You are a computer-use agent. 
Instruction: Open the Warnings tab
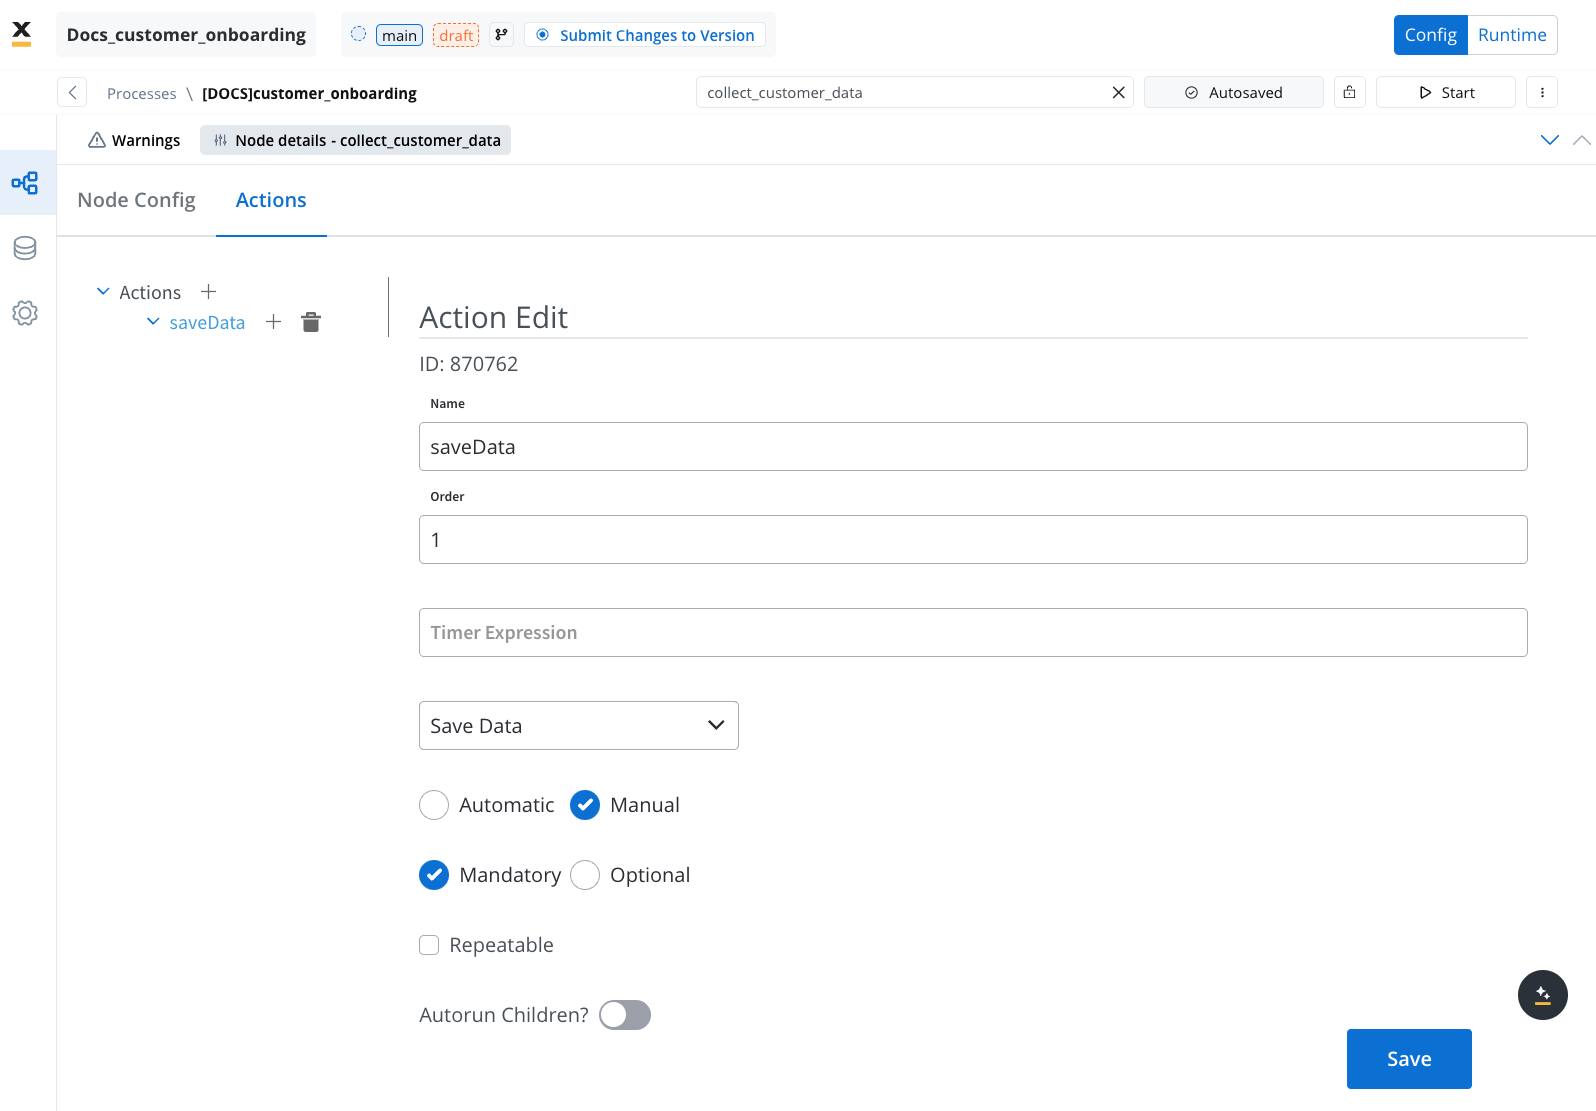(x=134, y=140)
